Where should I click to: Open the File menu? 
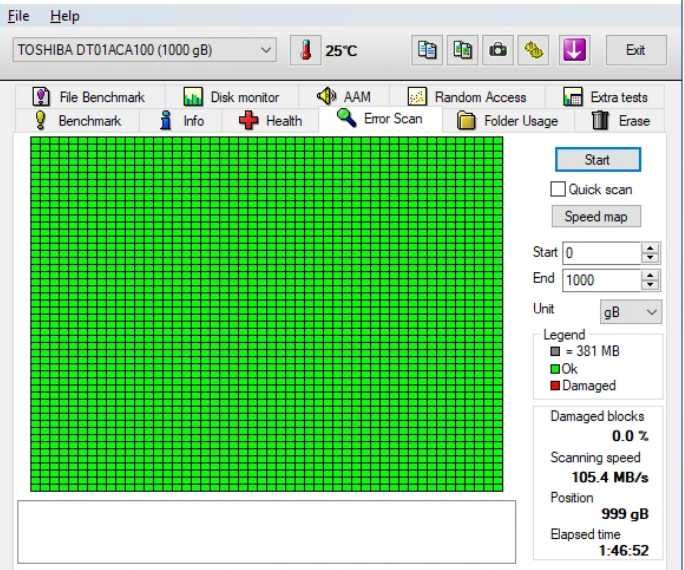click(19, 16)
